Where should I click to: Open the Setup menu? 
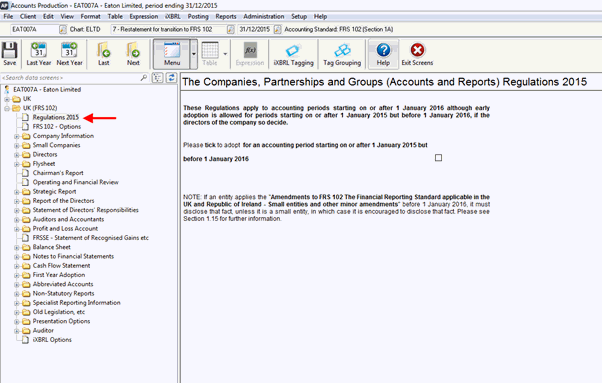pos(299,17)
